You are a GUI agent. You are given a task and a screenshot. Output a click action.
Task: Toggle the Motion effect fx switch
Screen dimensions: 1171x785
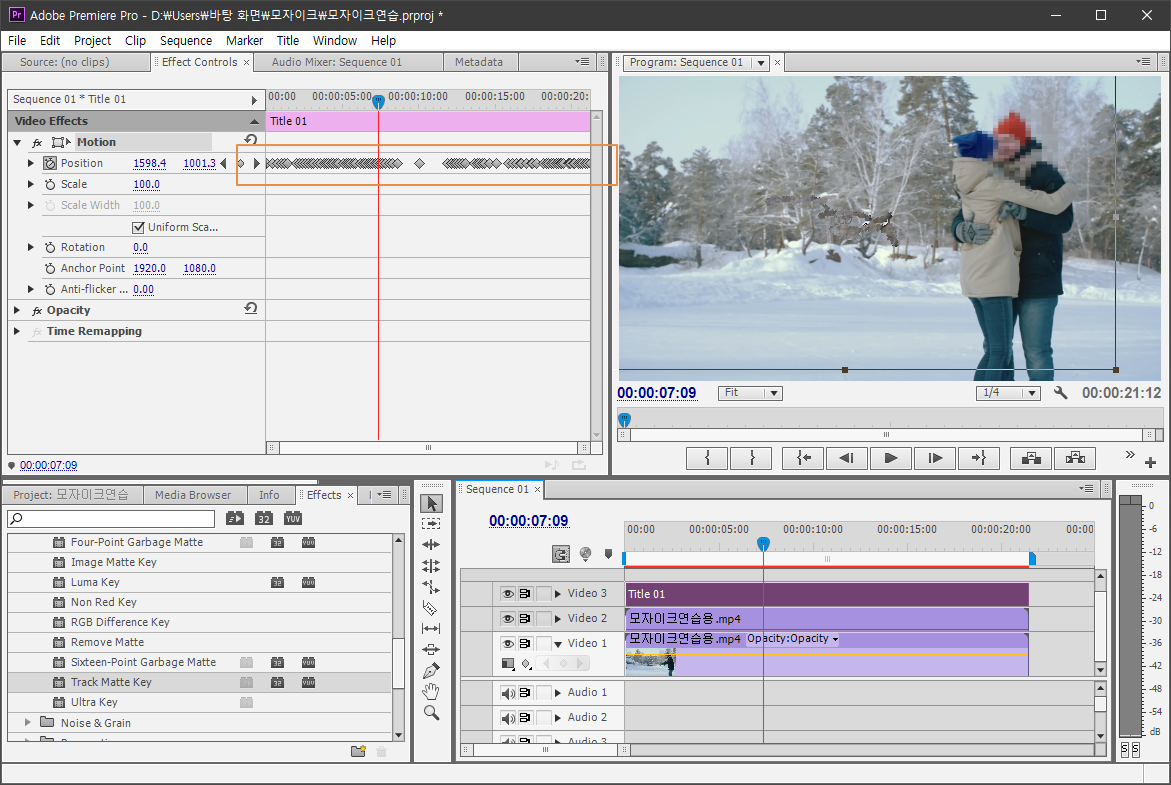coord(37,143)
